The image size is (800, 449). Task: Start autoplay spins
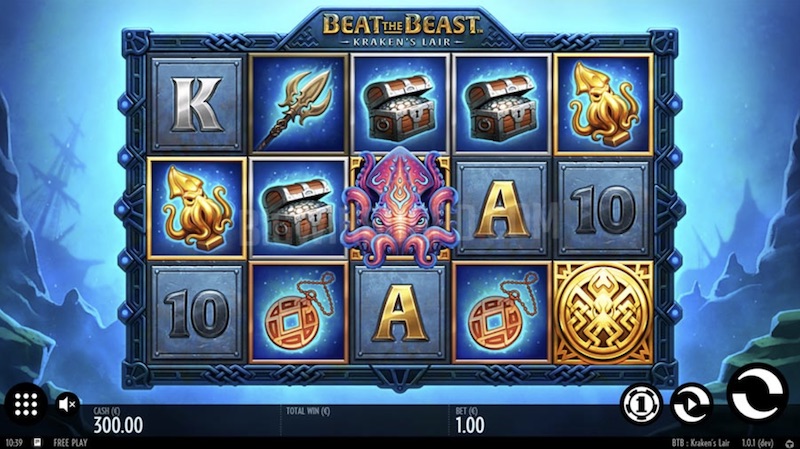(691, 404)
